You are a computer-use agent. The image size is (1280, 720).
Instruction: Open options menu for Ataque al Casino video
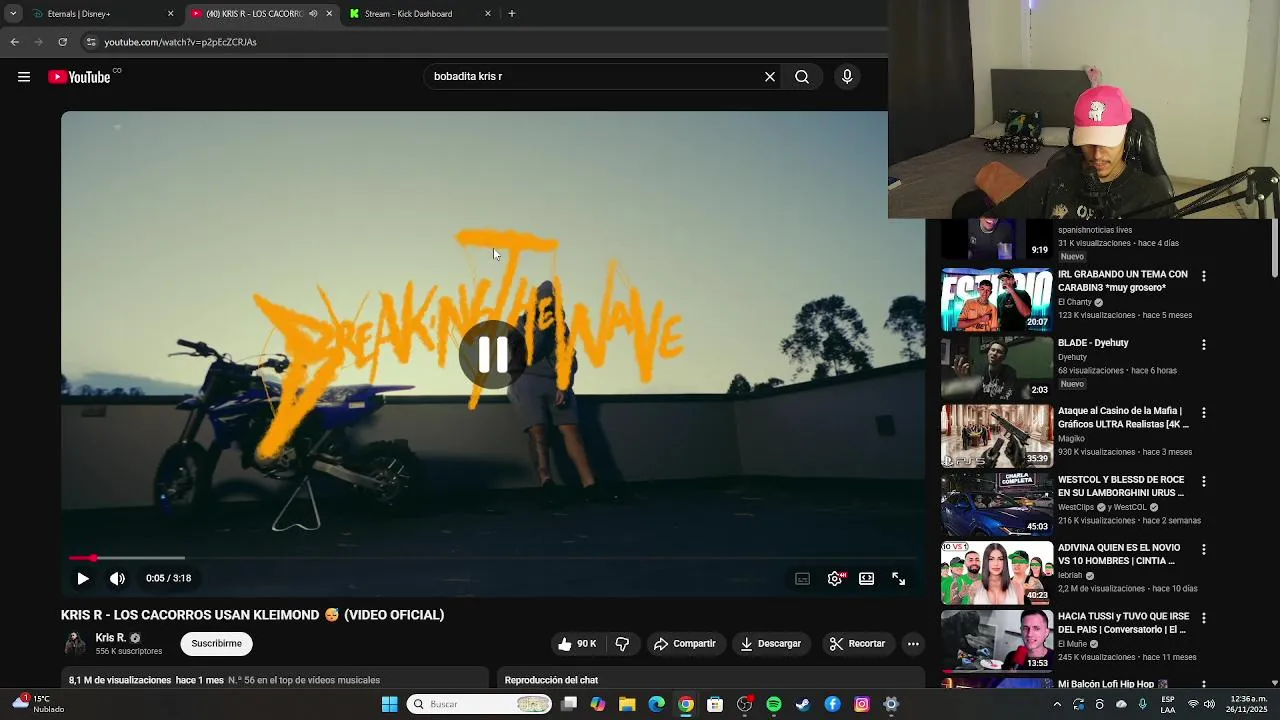(1204, 413)
